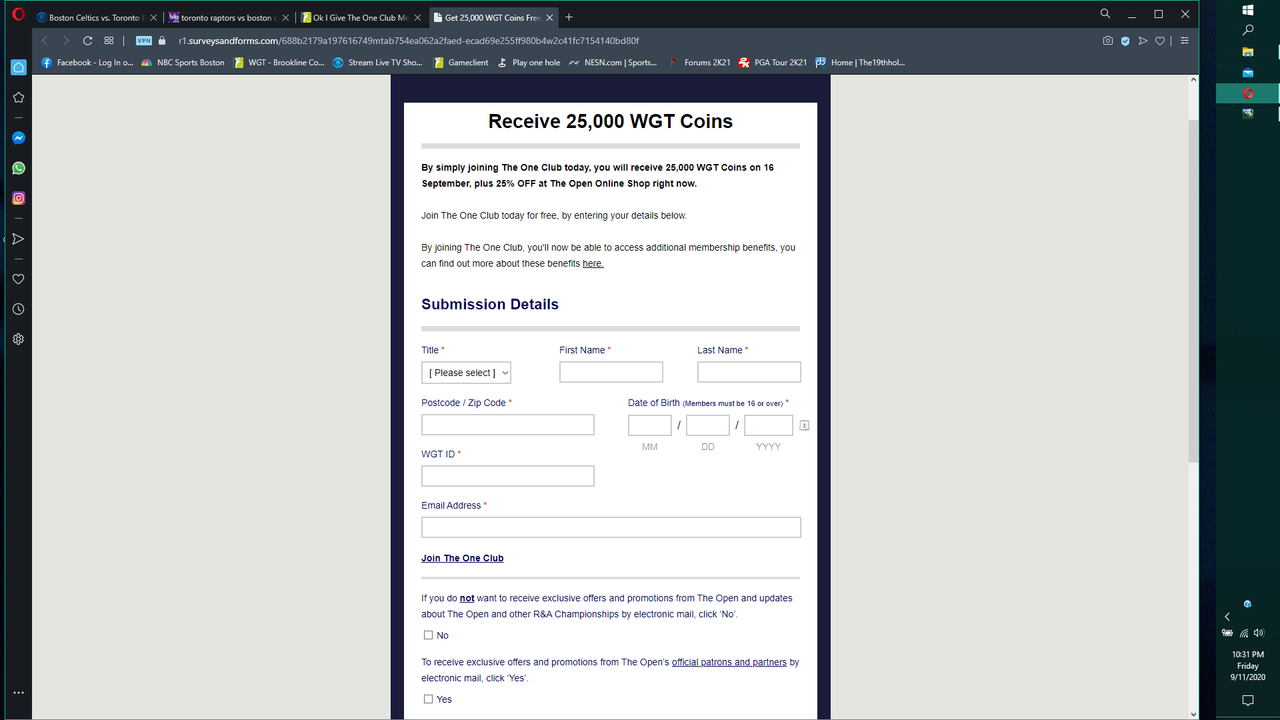Viewport: 1280px width, 720px height.
Task: Open the heart icon in sidebar
Action: tap(18, 279)
